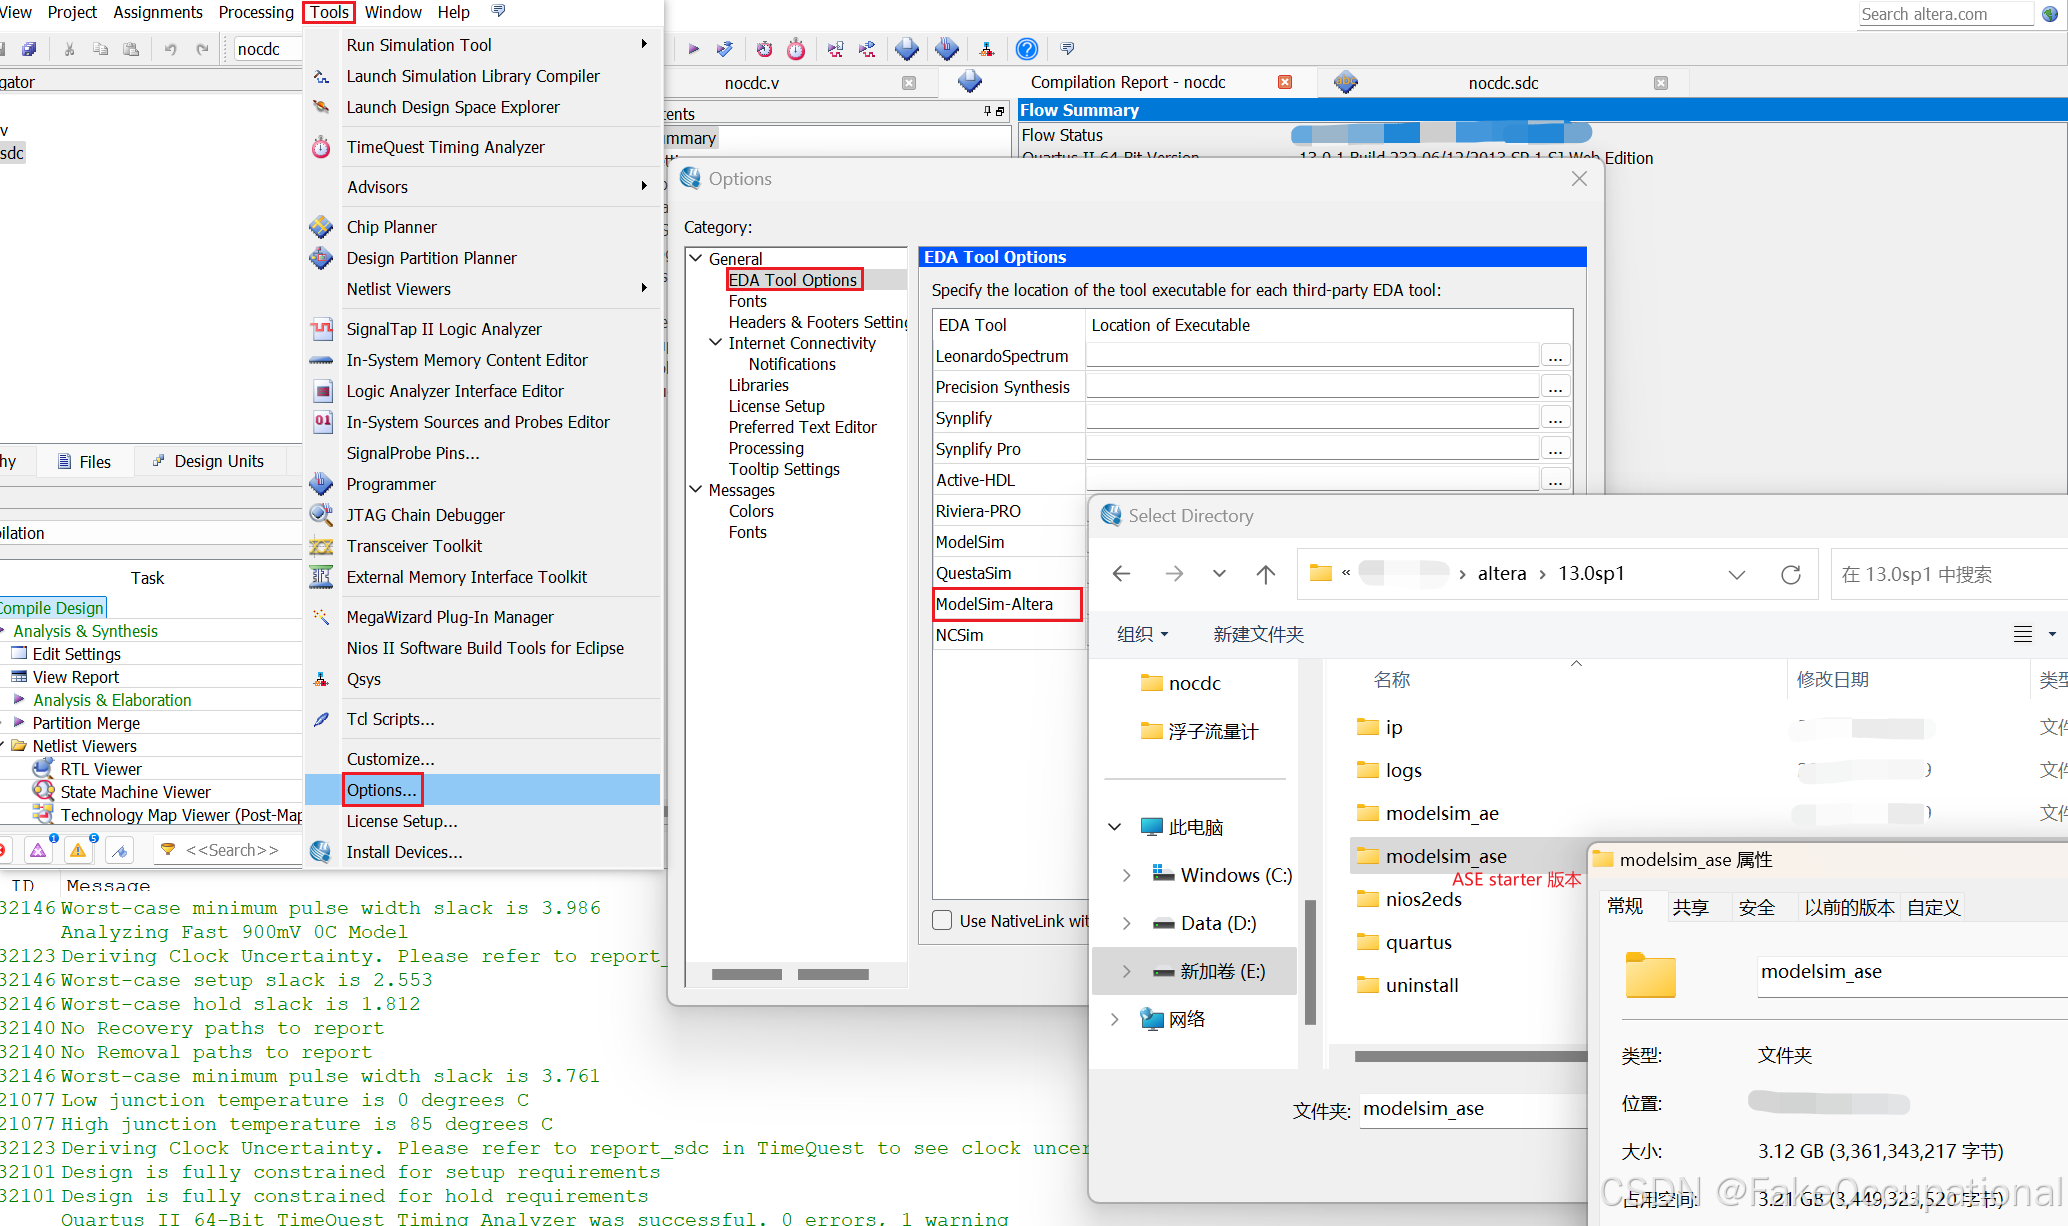The height and width of the screenshot is (1226, 2068).
Task: Click the 文件夹 folder name input field
Action: [1470, 1108]
